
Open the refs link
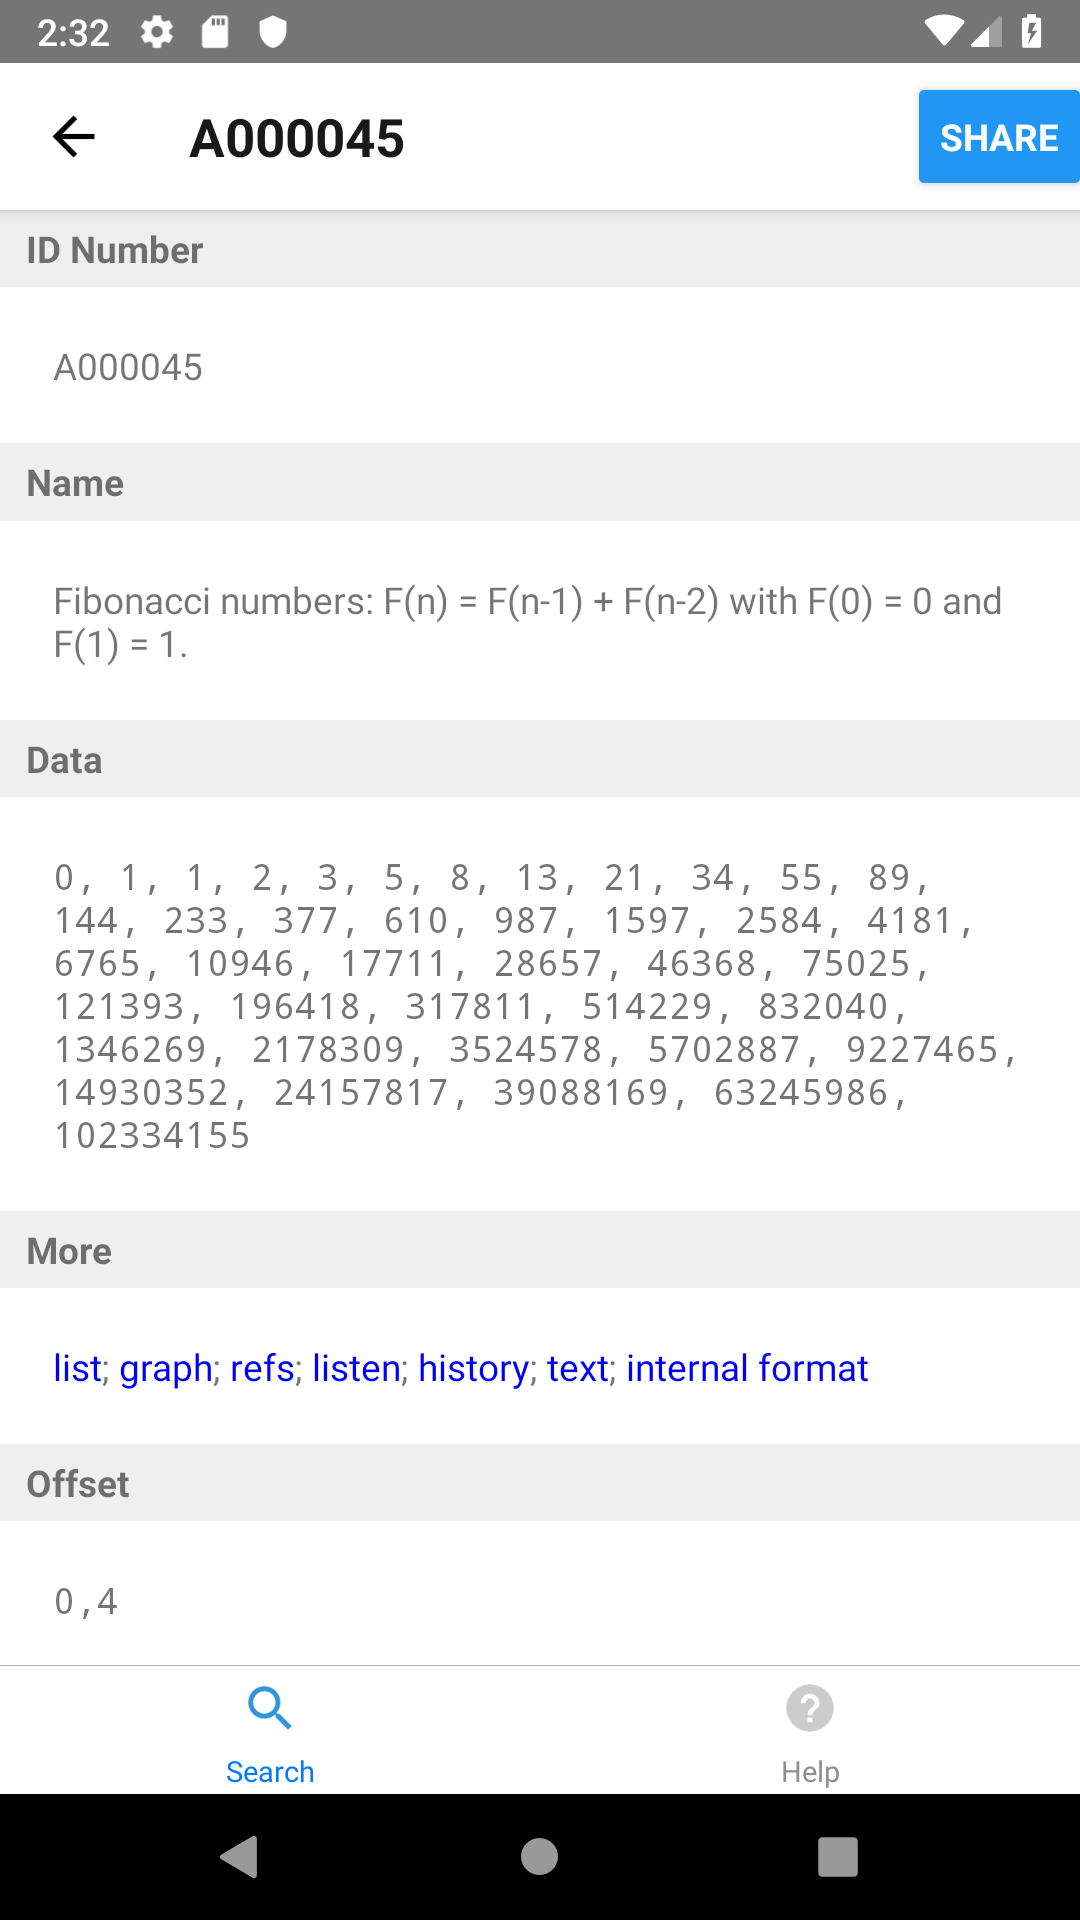[x=262, y=1368]
